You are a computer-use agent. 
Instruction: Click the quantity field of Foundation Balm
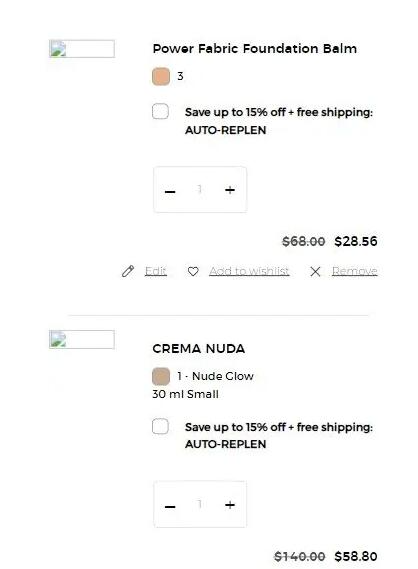pyautogui.click(x=200, y=189)
